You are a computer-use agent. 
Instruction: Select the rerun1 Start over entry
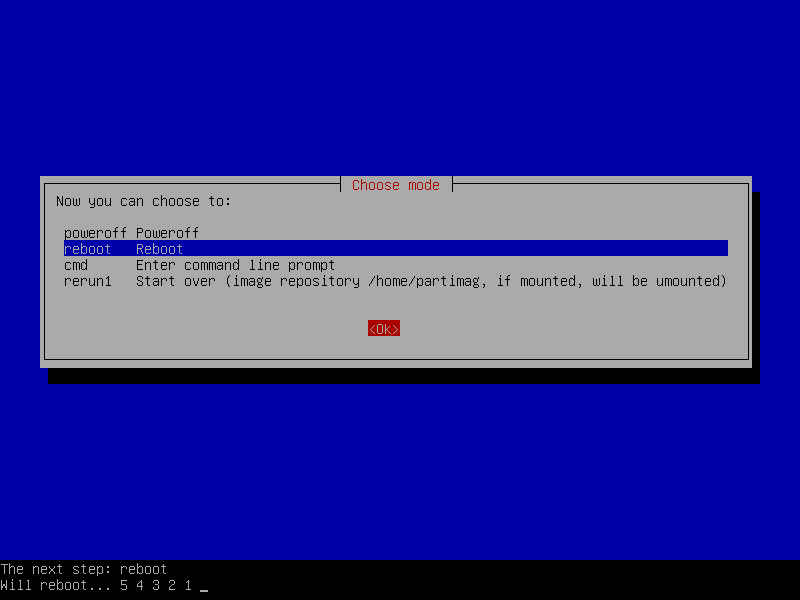[395, 281]
